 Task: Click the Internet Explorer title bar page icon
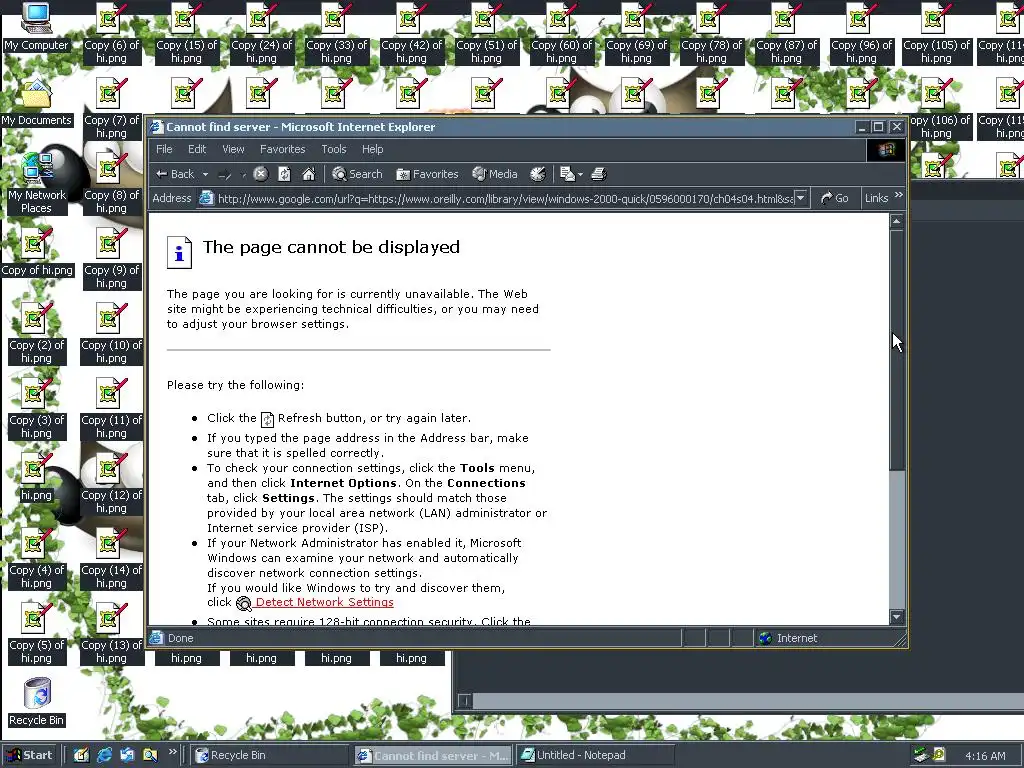click(156, 127)
